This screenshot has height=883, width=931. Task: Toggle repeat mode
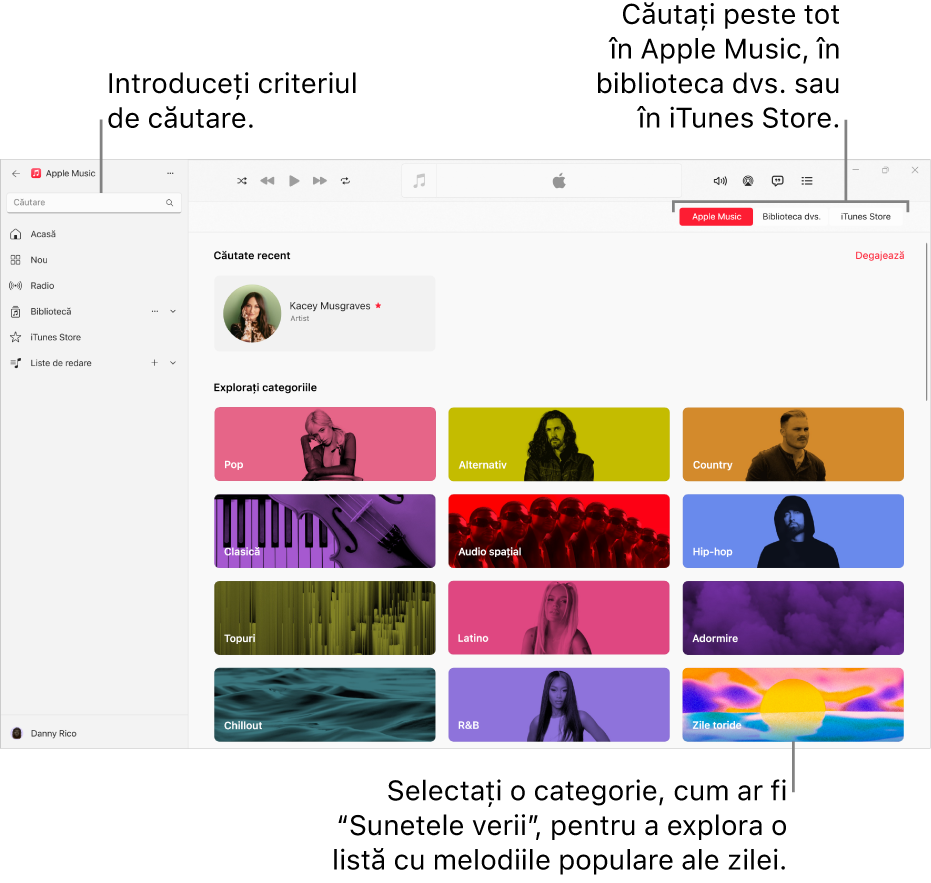[345, 181]
